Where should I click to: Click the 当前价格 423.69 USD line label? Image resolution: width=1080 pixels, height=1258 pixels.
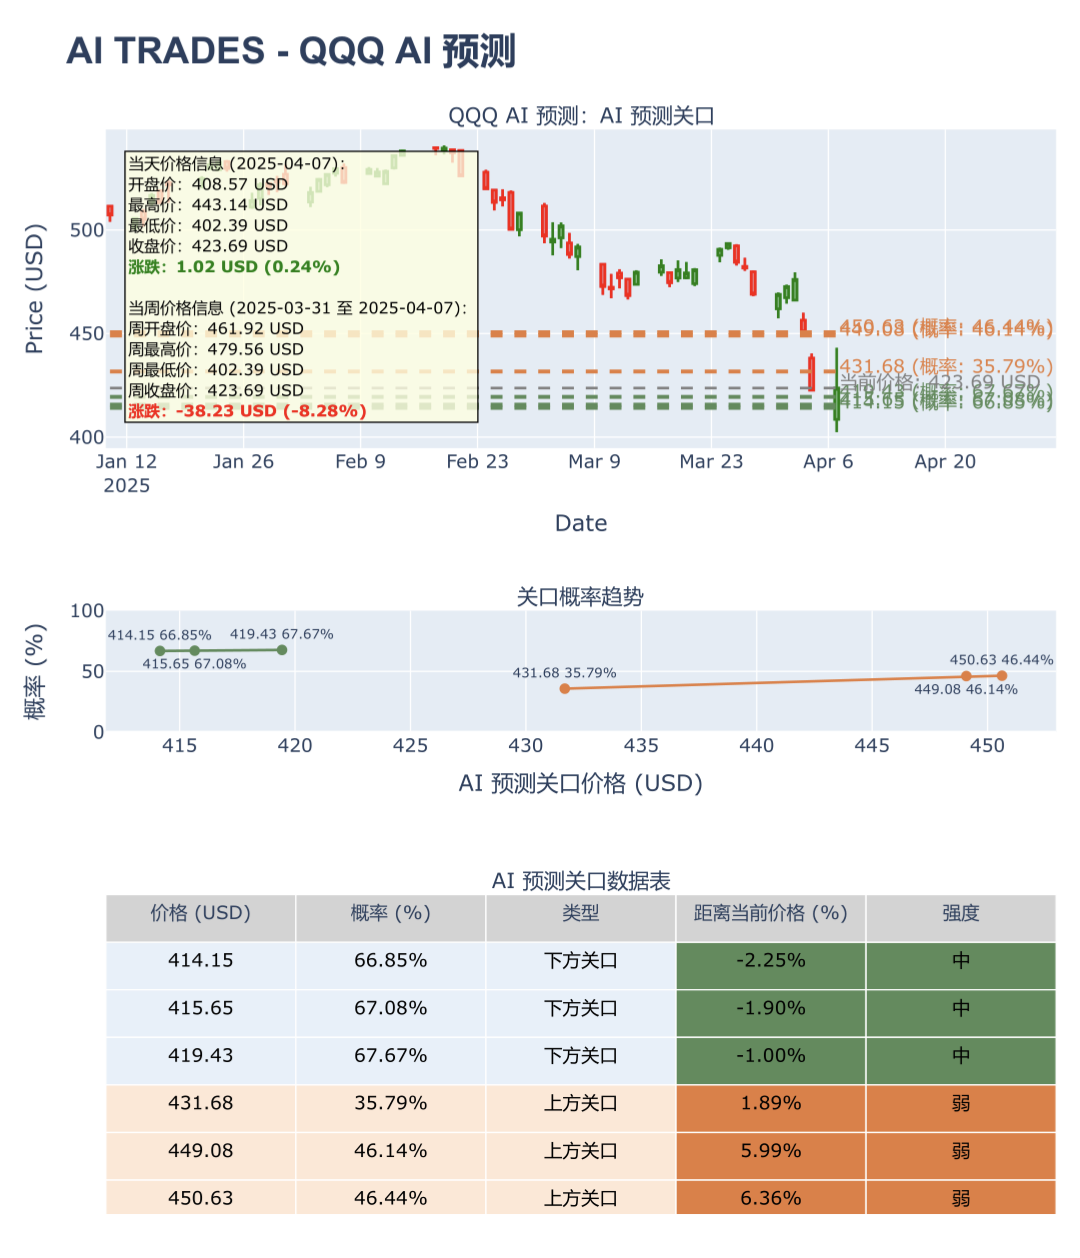pos(940,382)
